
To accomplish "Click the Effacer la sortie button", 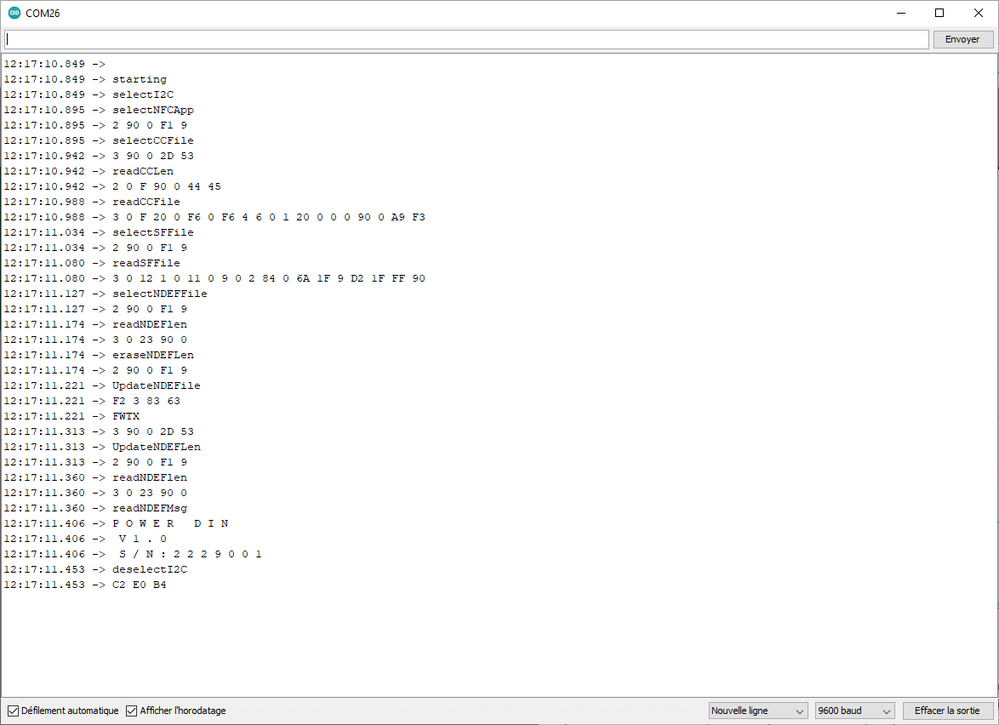I will pyautogui.click(x=947, y=711).
